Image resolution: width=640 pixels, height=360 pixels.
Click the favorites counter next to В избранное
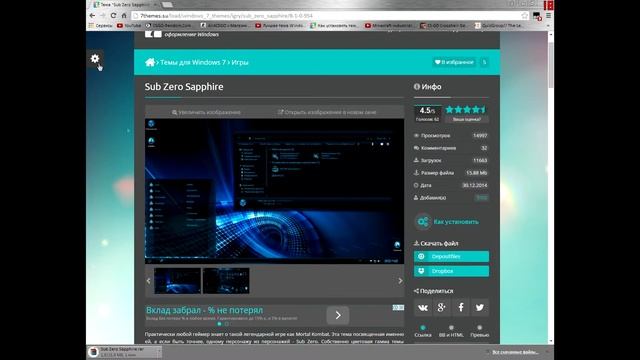click(484, 62)
